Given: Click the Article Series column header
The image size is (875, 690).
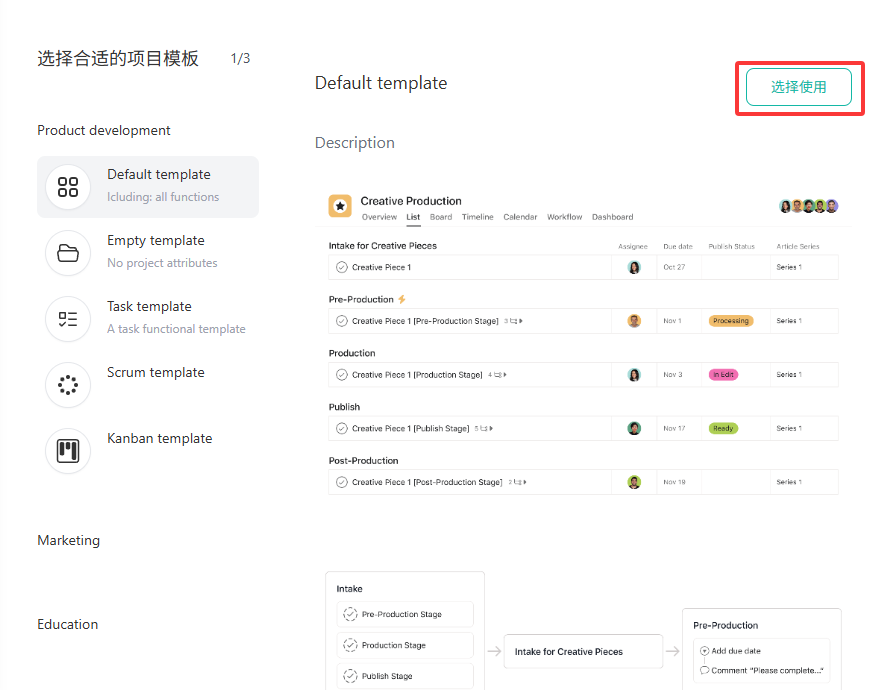Looking at the screenshot, I should pyautogui.click(x=798, y=246).
